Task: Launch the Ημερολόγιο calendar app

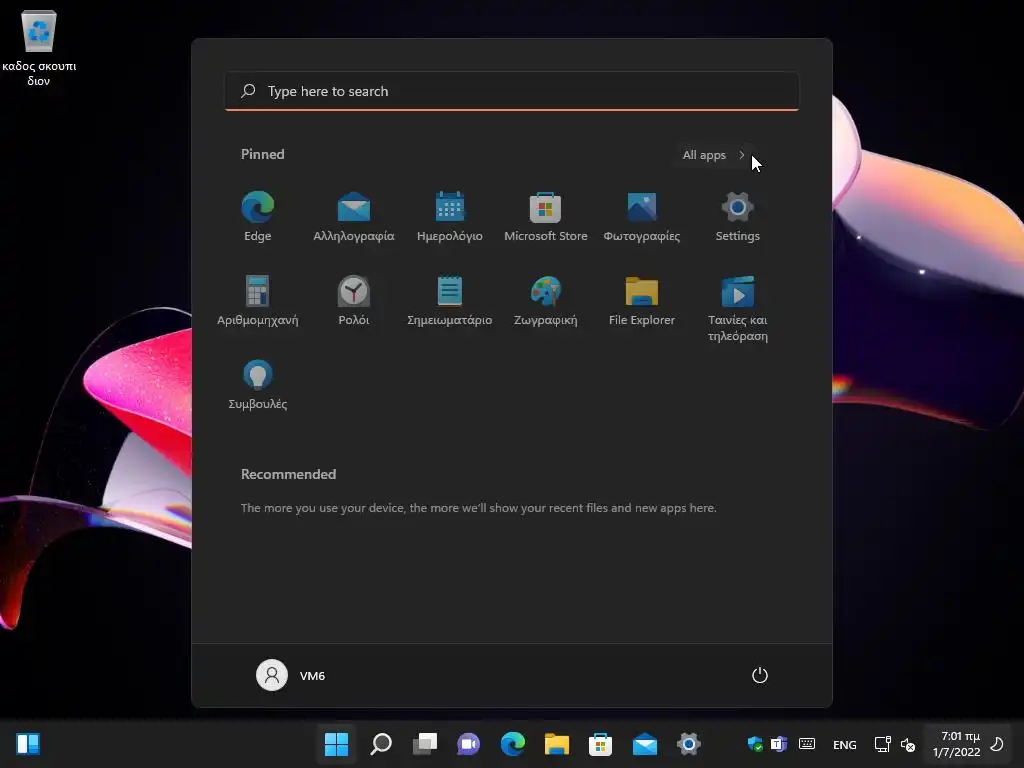Action: [x=449, y=217]
